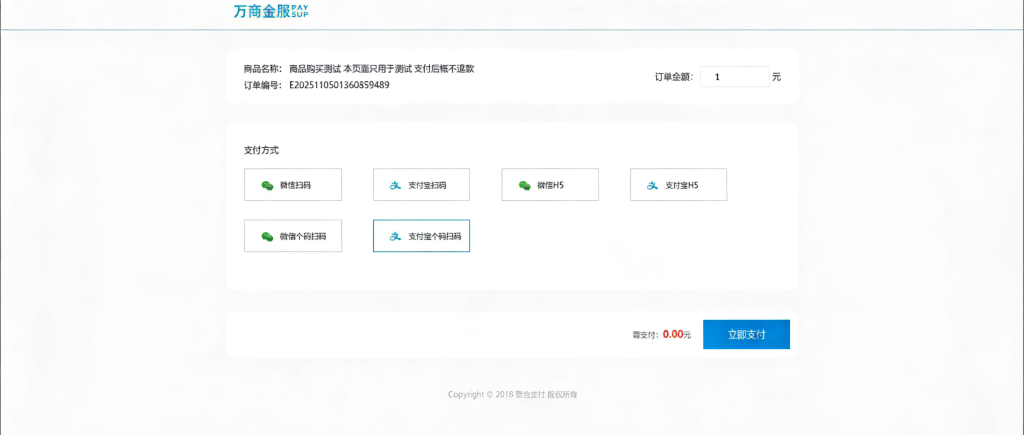Click the product name text 商品购买测试
Viewport: 1024px width, 435px height.
coord(315,69)
